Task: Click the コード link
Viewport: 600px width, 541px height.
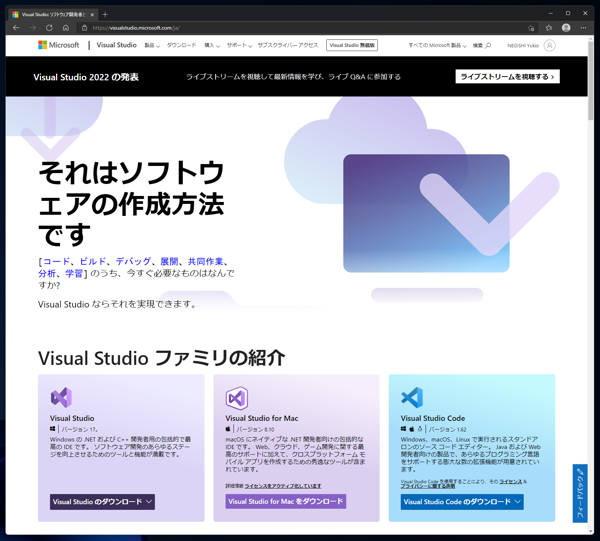Action: pyautogui.click(x=57, y=261)
